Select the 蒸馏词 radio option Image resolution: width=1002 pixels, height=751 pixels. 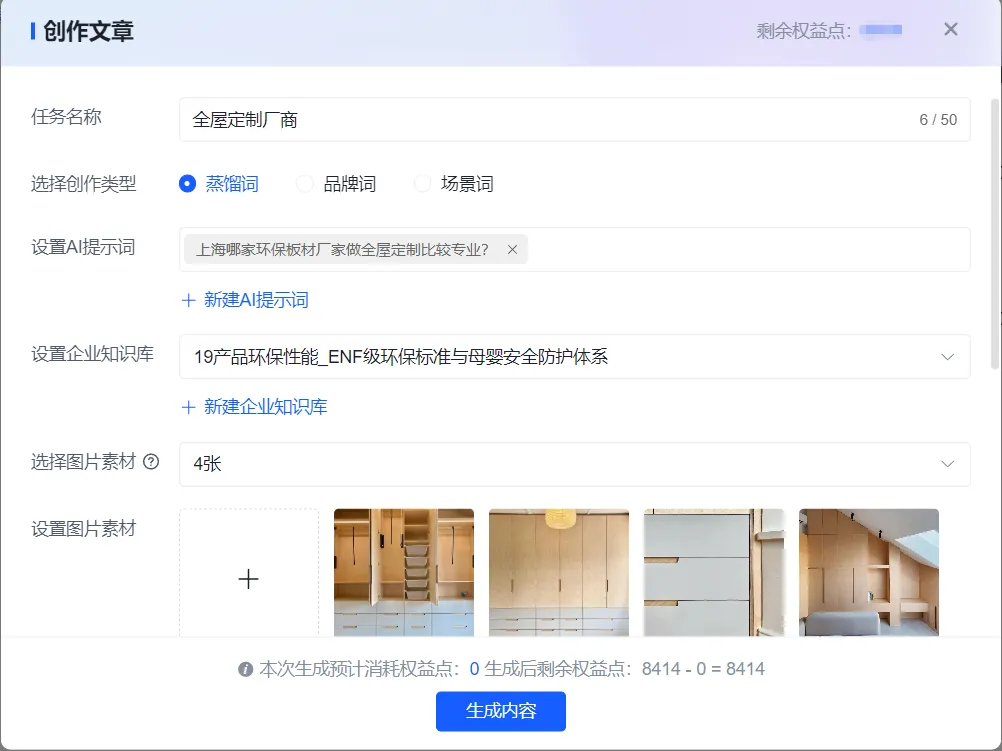pos(187,184)
